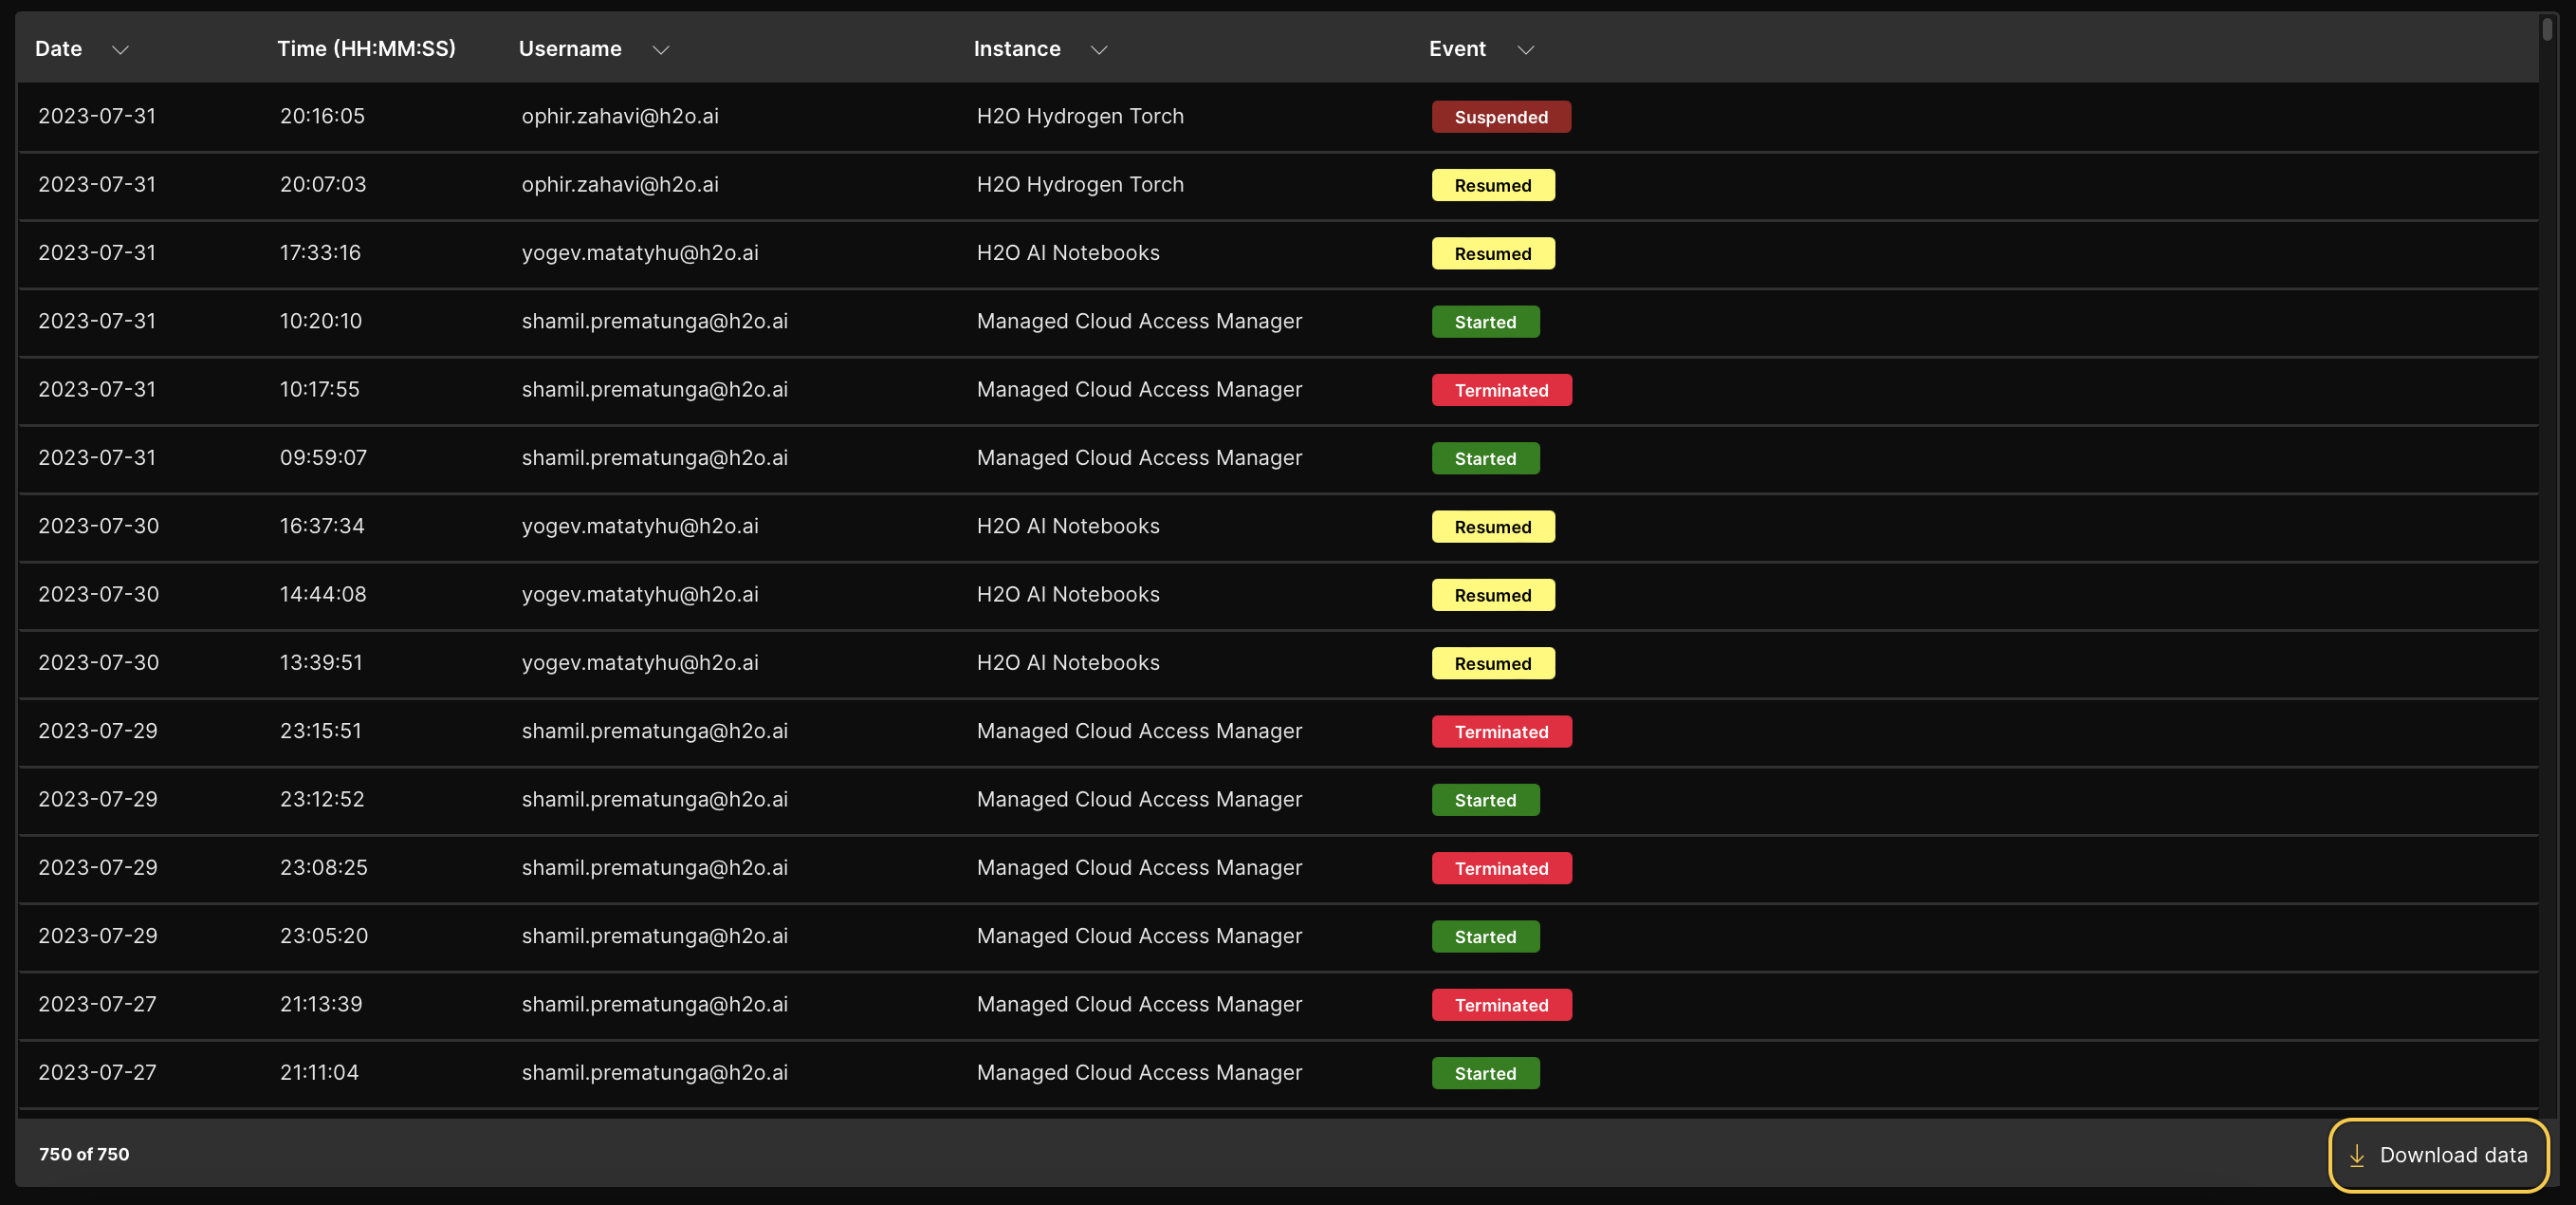Viewport: 2576px width, 1205px height.
Task: Click H2O Hydrogen Torch instance on the first row
Action: pyautogui.click(x=1080, y=116)
